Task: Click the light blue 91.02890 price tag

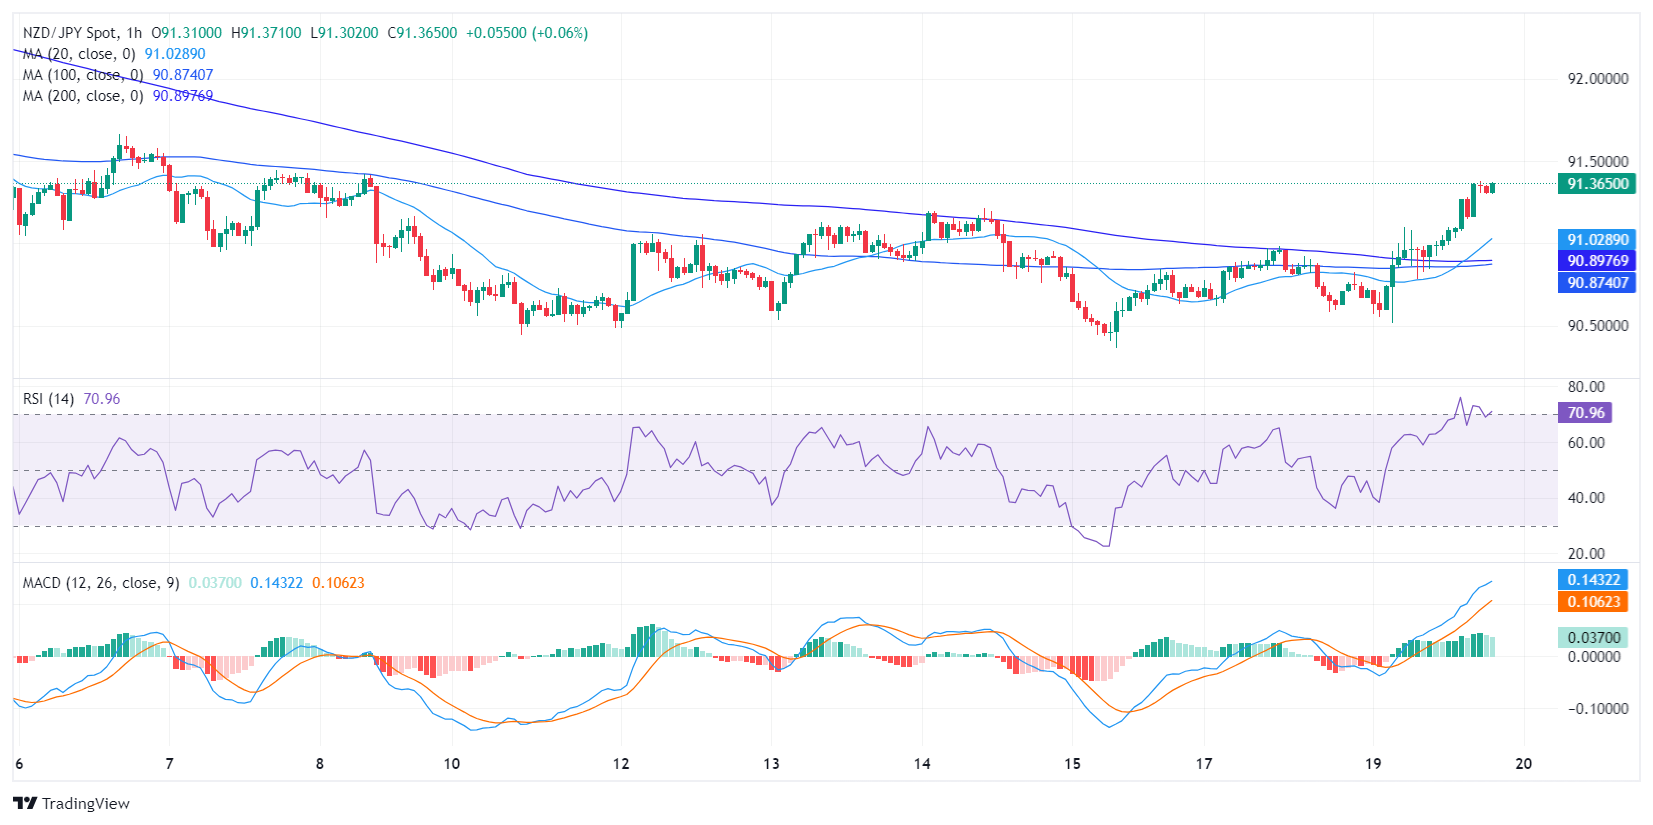Action: (1597, 240)
